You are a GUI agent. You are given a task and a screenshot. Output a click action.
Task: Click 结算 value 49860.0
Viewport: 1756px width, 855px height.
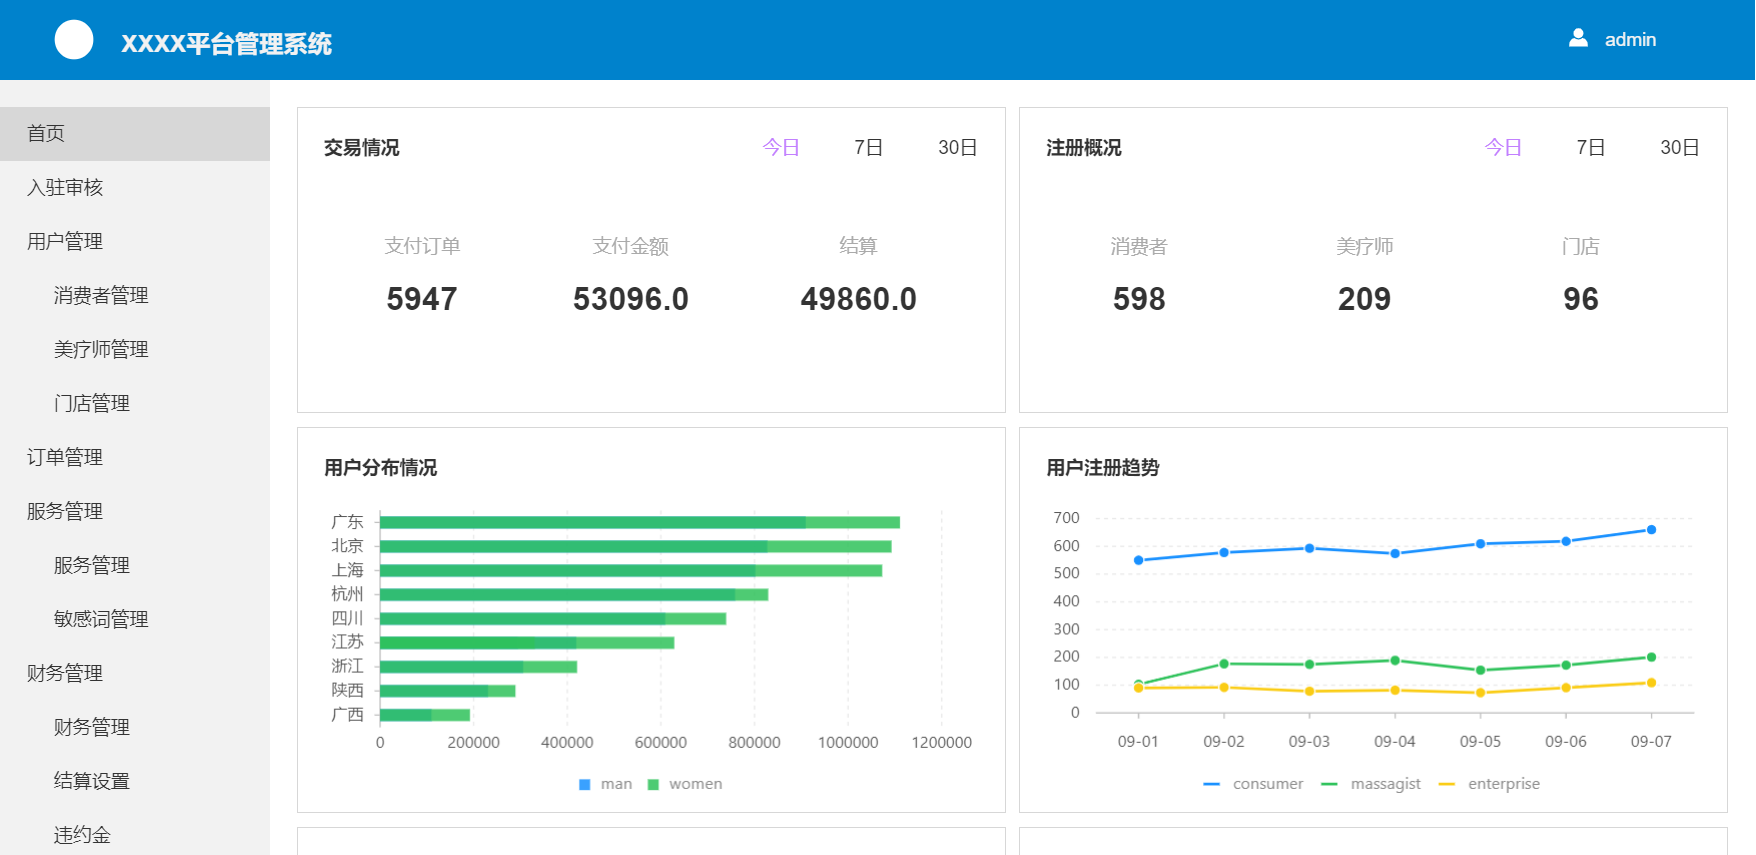(858, 299)
